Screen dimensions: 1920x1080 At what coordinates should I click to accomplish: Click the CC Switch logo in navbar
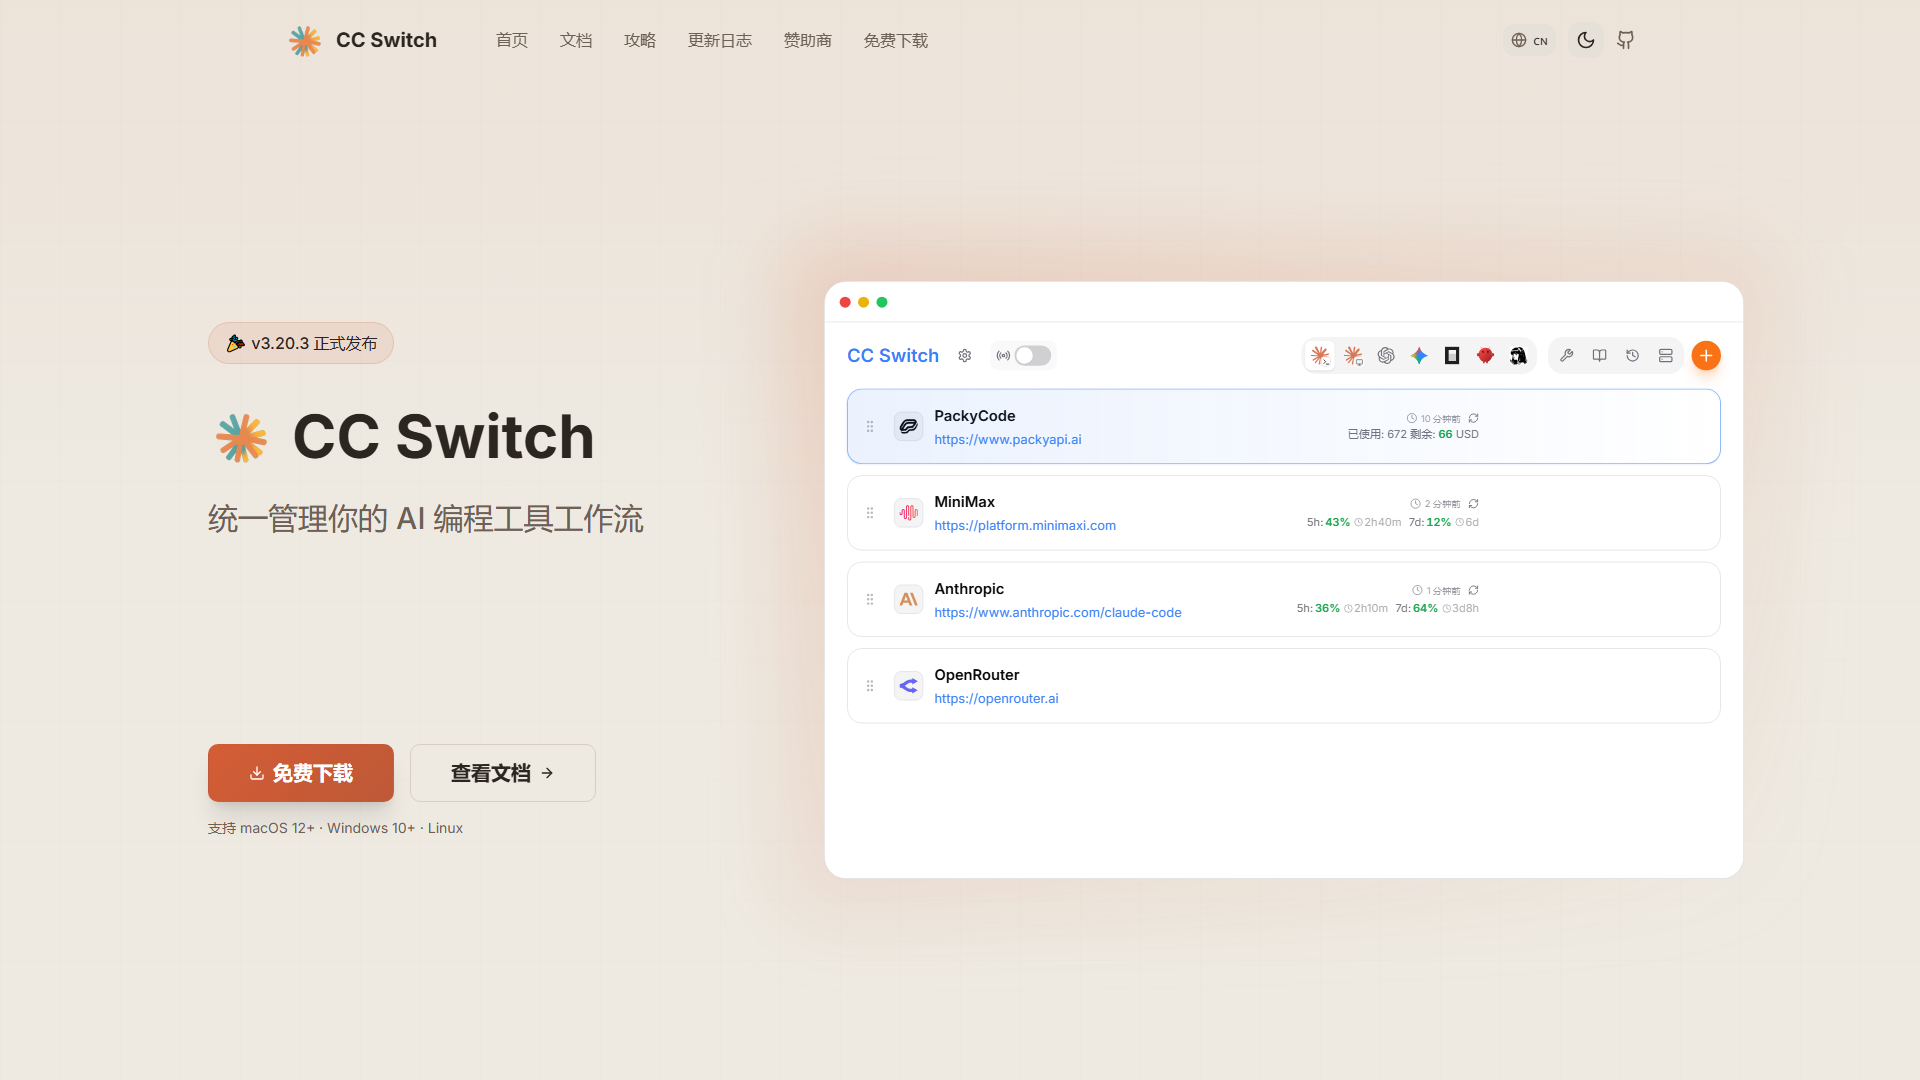[x=305, y=40]
